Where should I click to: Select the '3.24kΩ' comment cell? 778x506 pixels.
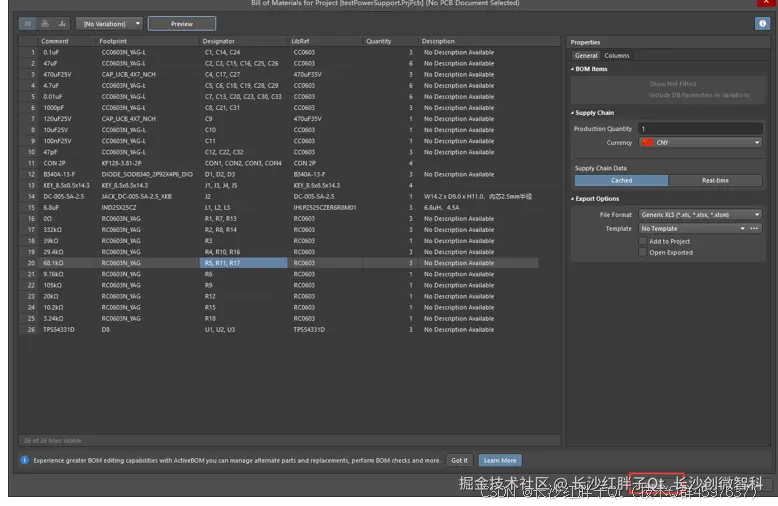coord(67,318)
